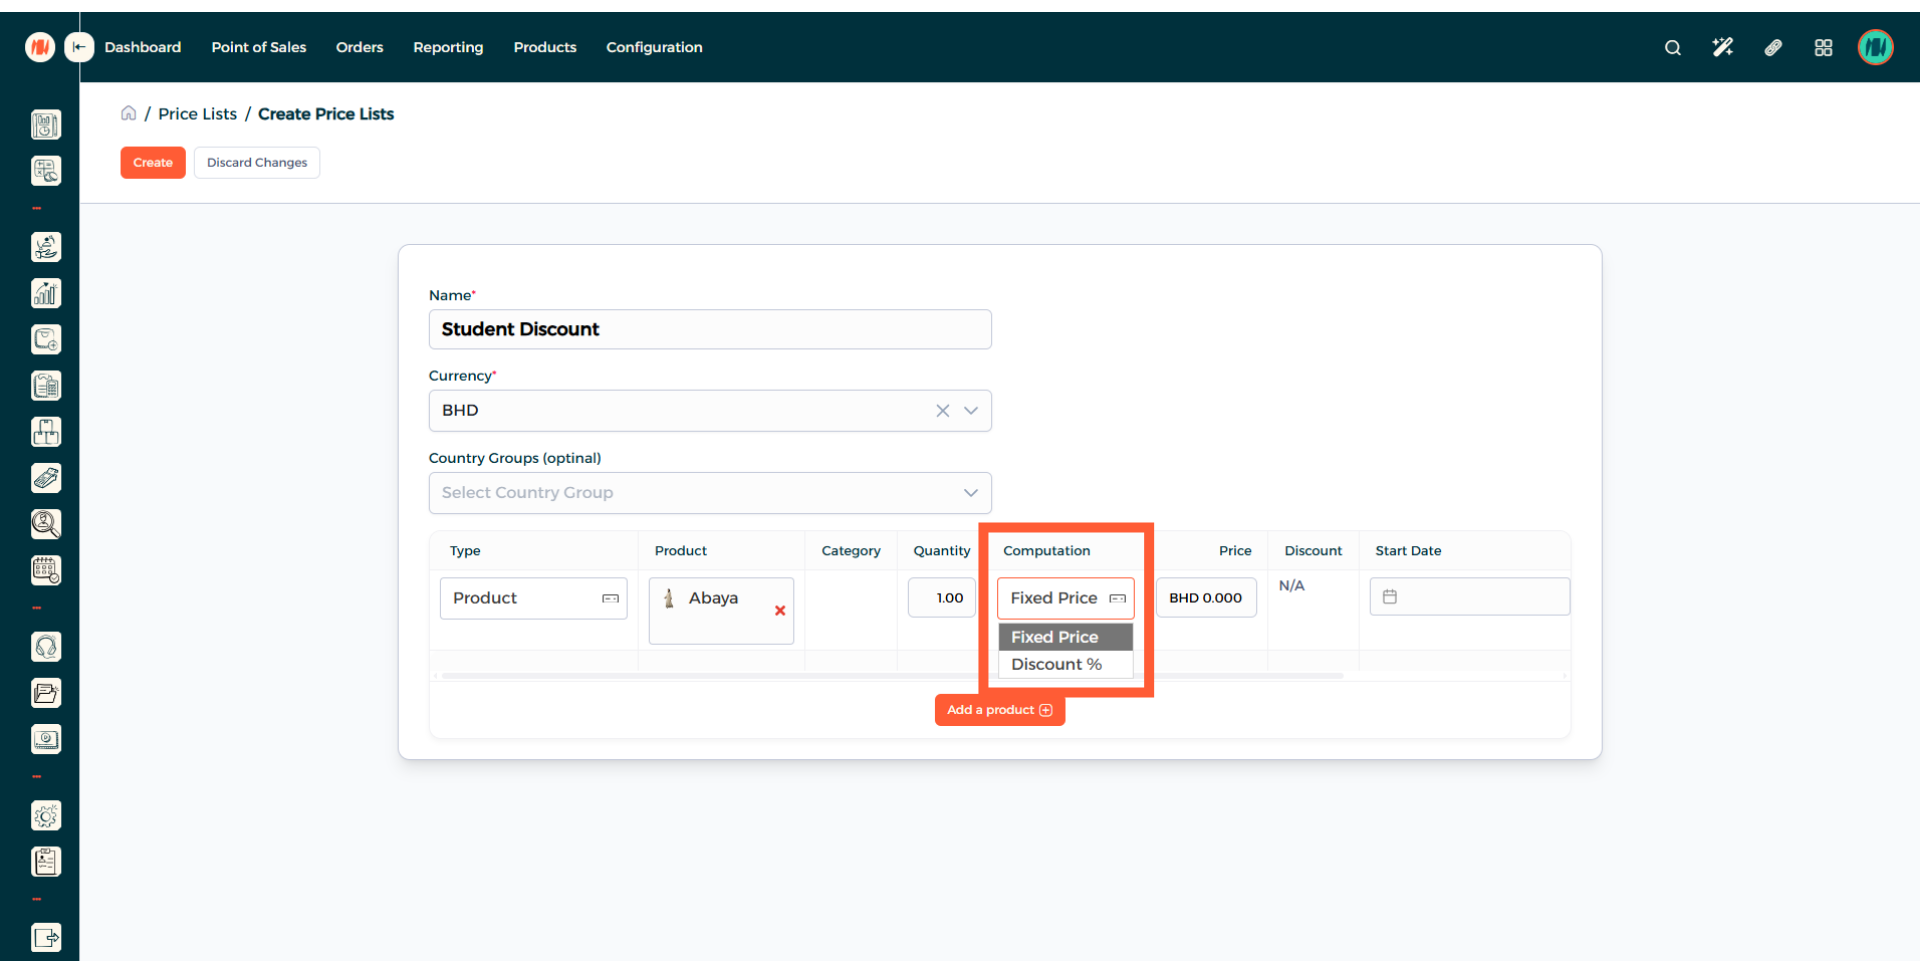Click the chain link icon in header
This screenshot has width=1920, height=961.
point(1773,47)
